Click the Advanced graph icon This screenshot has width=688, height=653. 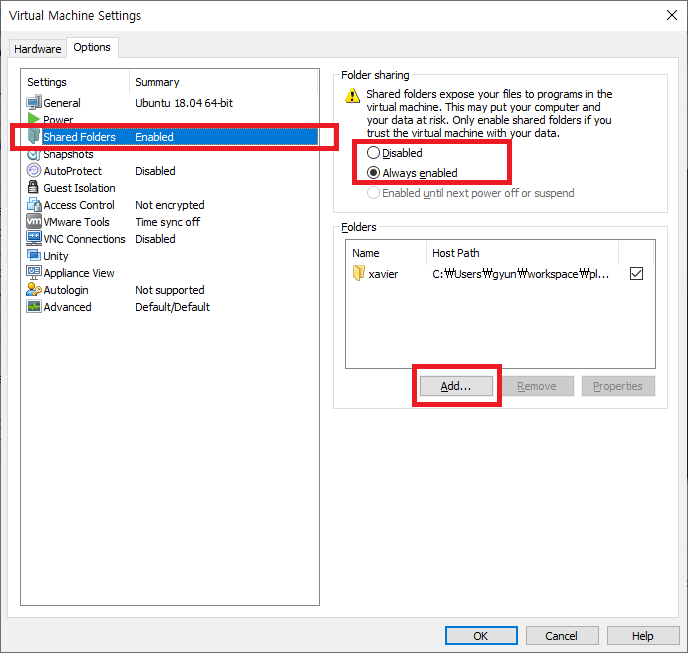click(x=34, y=306)
